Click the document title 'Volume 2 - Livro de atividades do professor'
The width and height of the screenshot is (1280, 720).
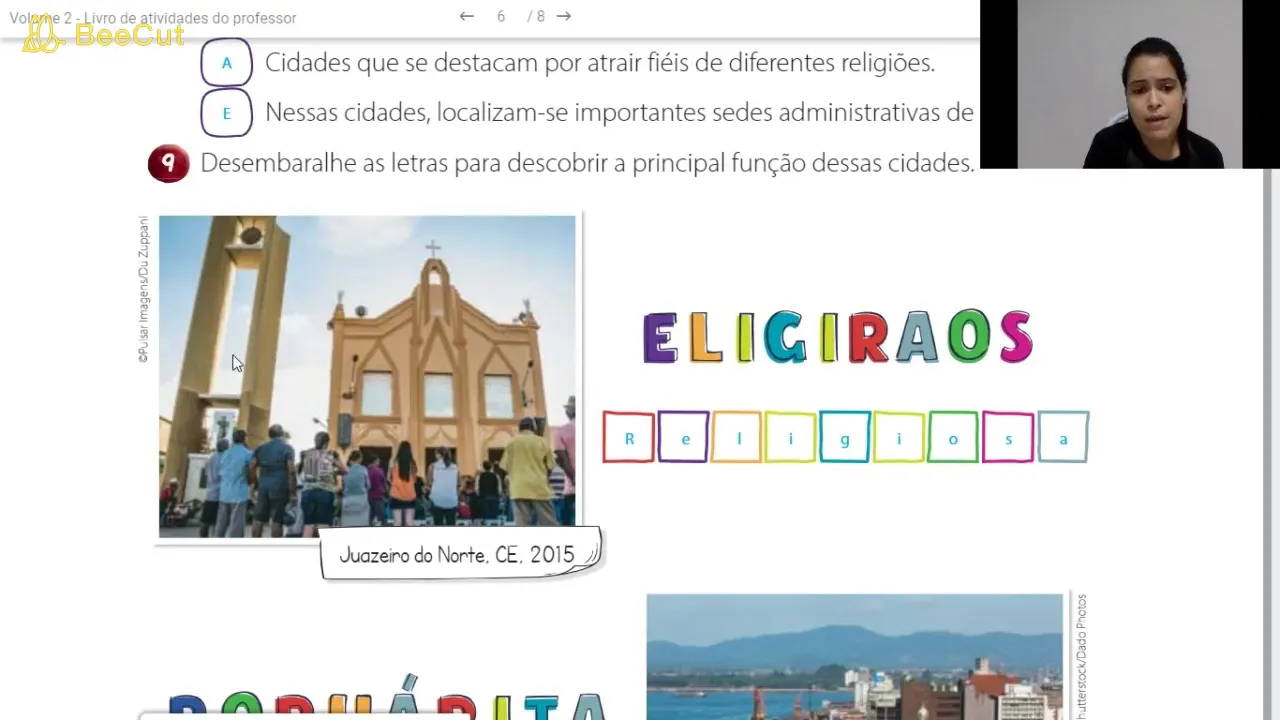coord(153,18)
